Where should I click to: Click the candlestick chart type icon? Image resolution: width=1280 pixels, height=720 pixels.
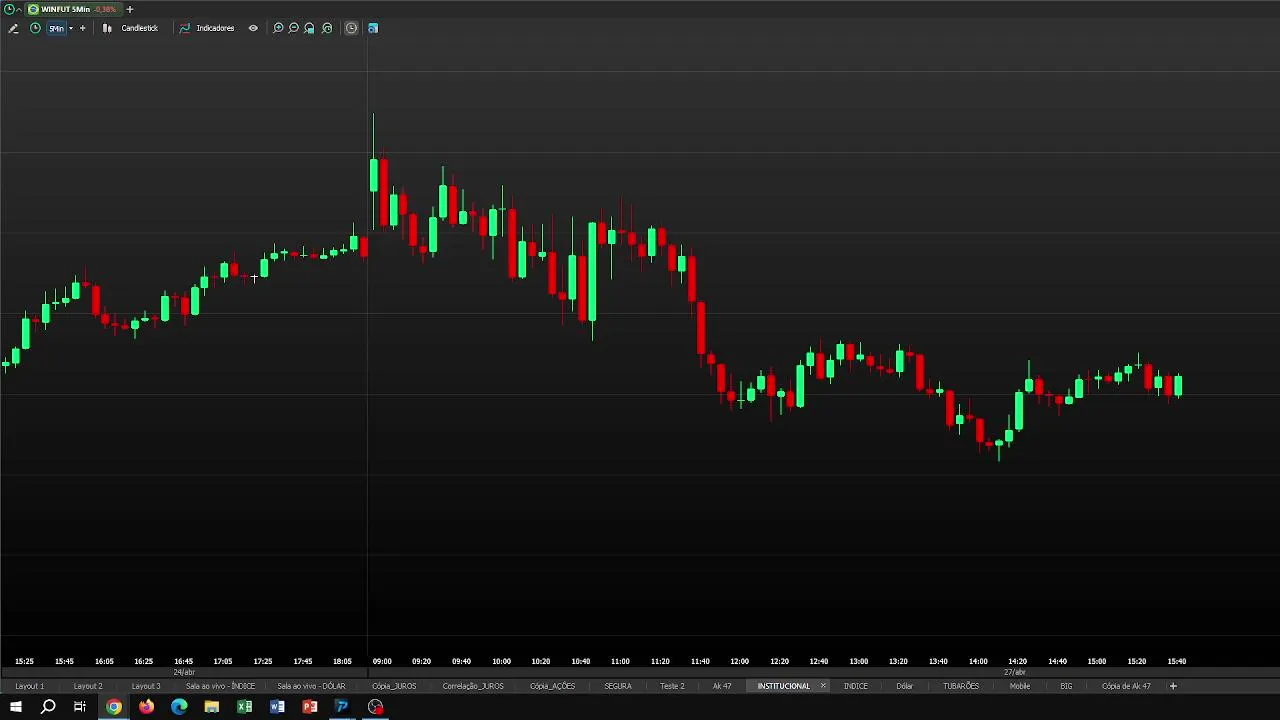[107, 28]
